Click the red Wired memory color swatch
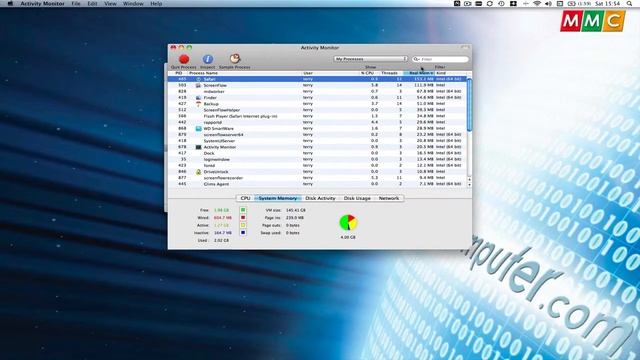The height and width of the screenshot is (360, 640). pyautogui.click(x=243, y=218)
